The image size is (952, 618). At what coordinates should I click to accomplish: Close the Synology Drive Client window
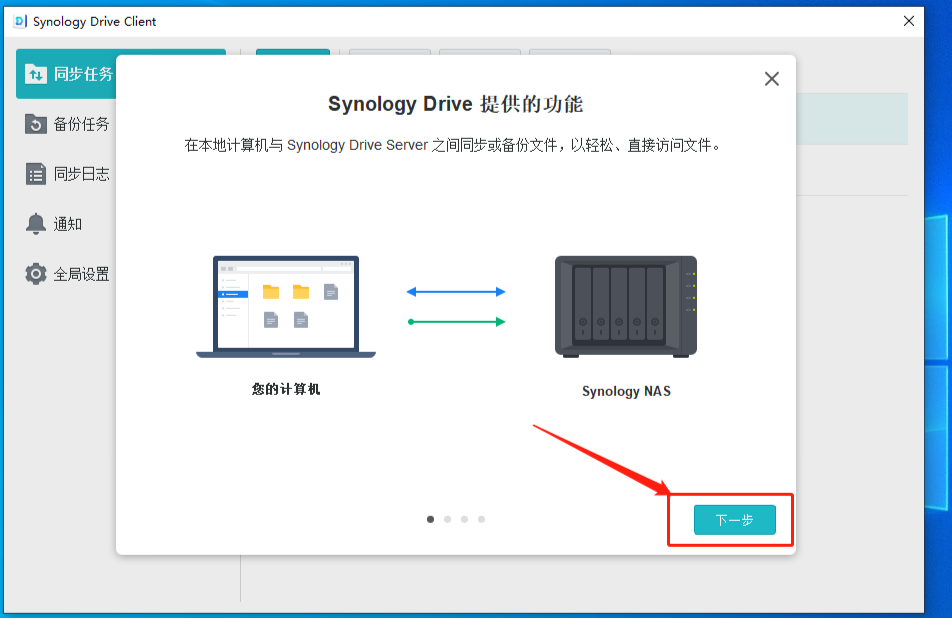pyautogui.click(x=908, y=21)
